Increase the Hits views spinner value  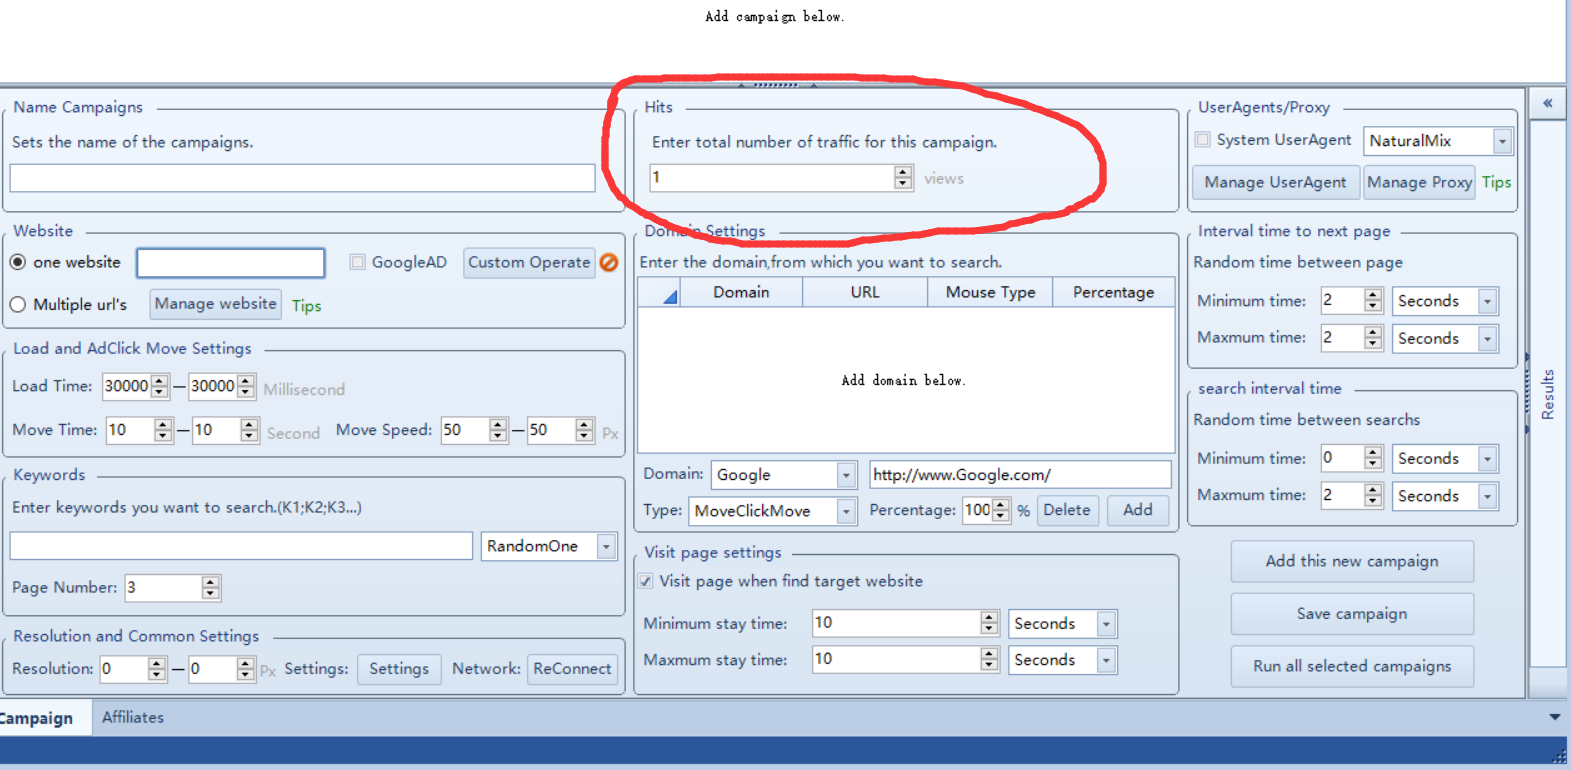click(x=903, y=172)
